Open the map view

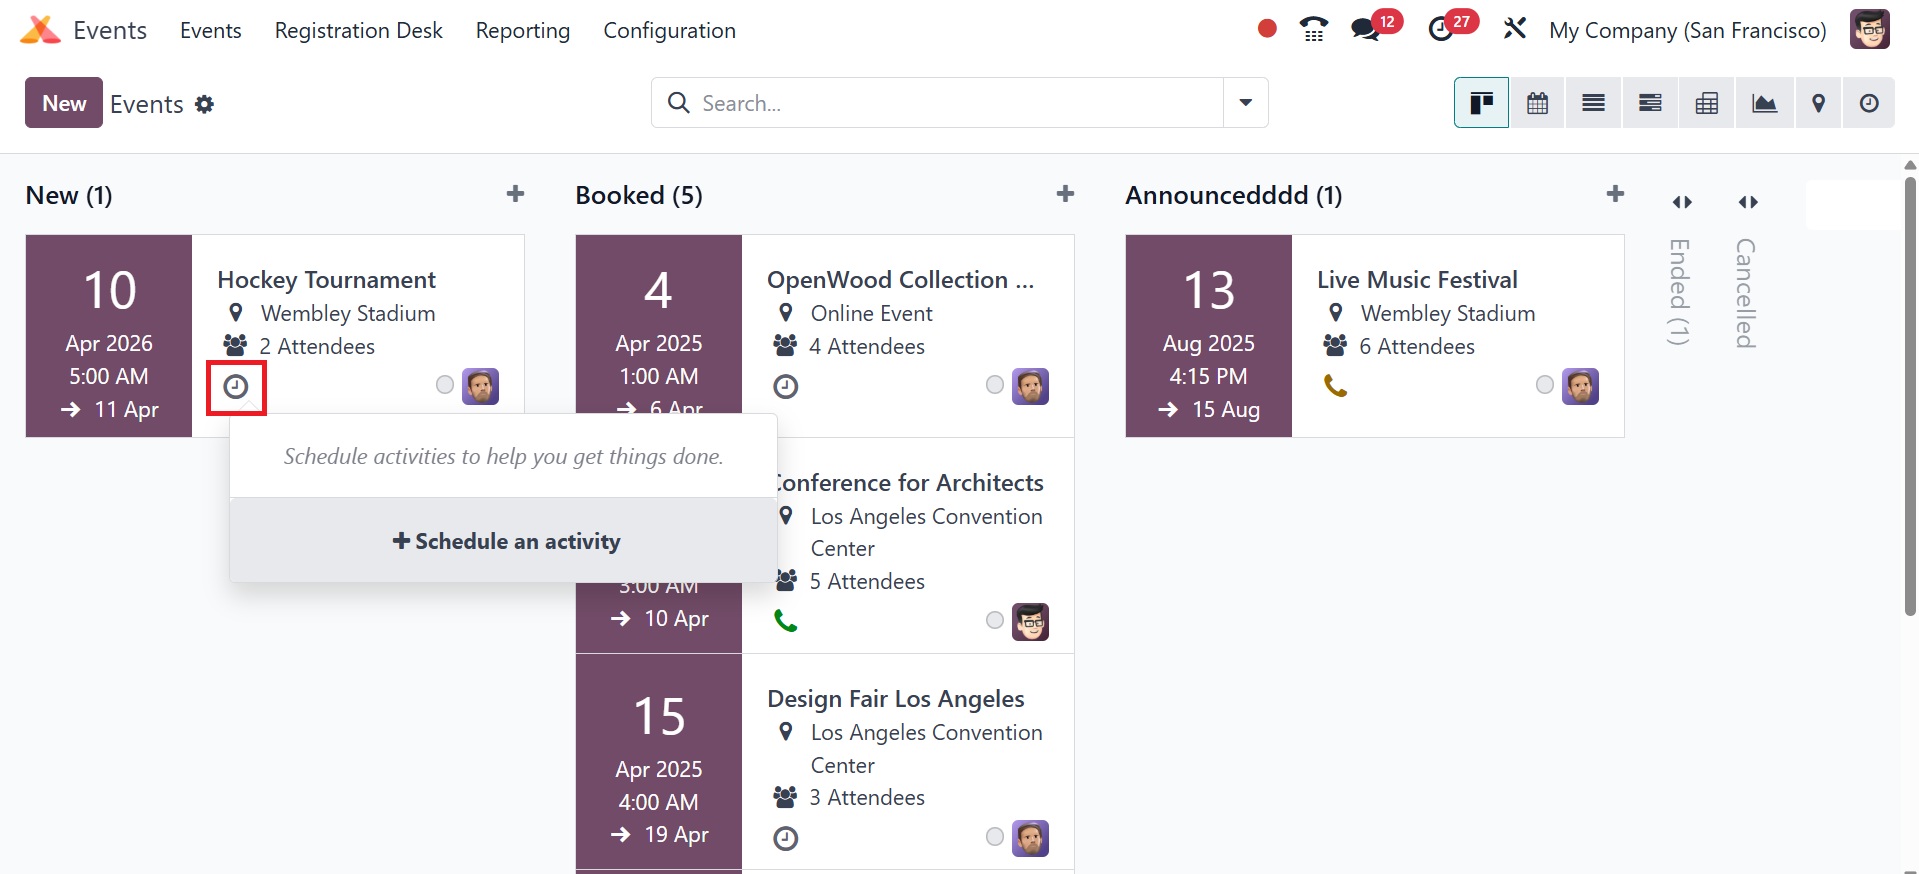tap(1819, 103)
